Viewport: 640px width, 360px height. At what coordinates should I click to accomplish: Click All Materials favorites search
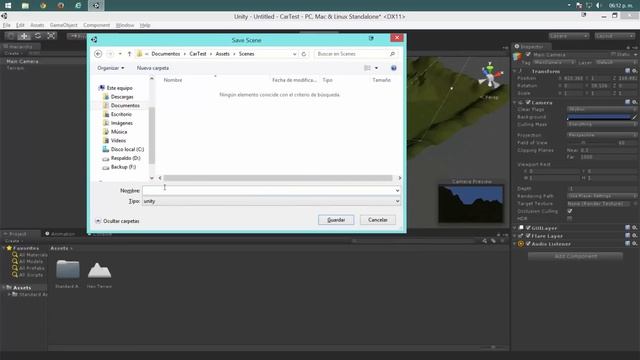point(29,255)
